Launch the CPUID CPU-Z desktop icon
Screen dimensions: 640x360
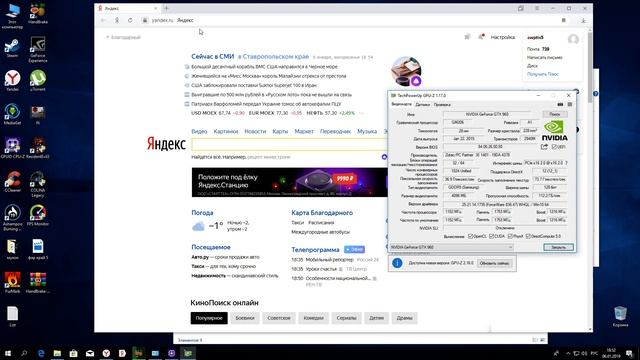pos(12,148)
